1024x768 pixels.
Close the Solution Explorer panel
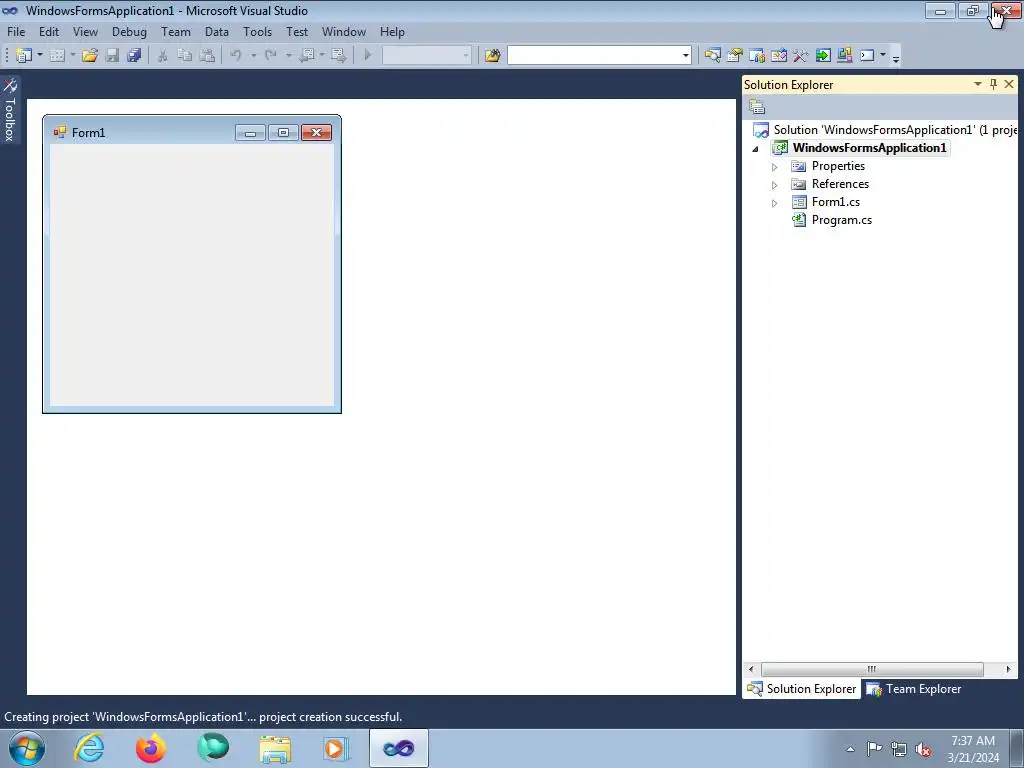(1009, 84)
